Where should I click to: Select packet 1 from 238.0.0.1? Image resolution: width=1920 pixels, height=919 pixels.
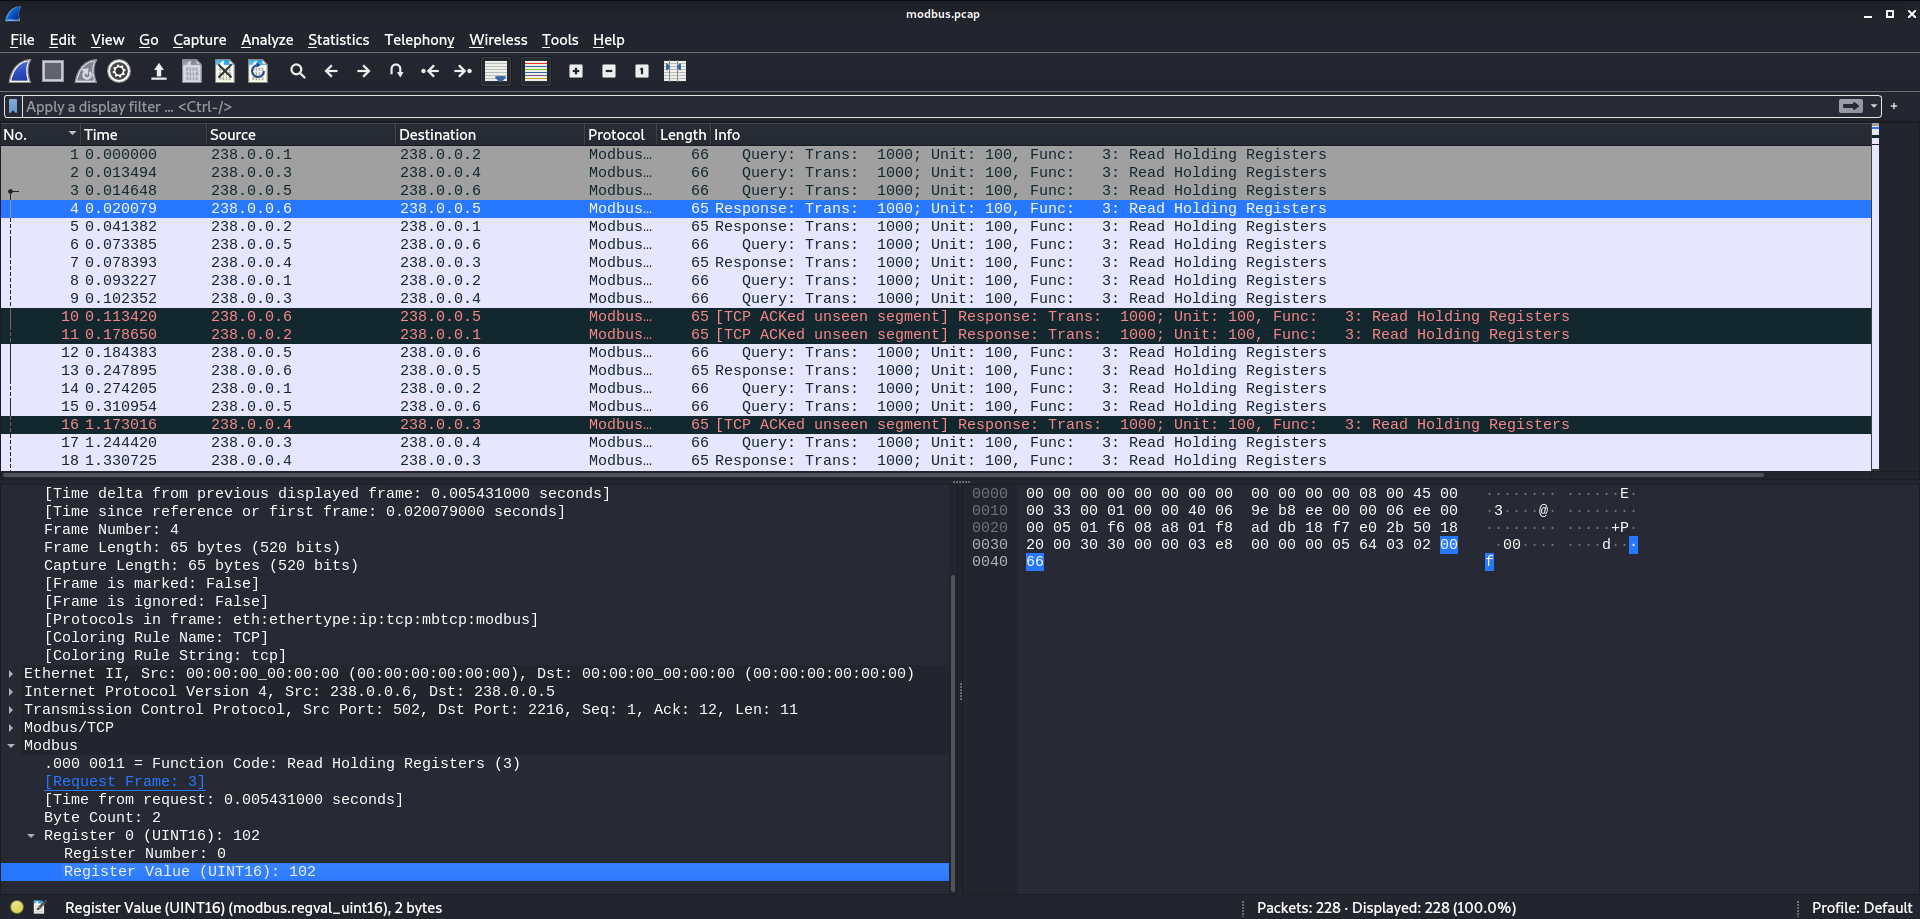coord(936,155)
